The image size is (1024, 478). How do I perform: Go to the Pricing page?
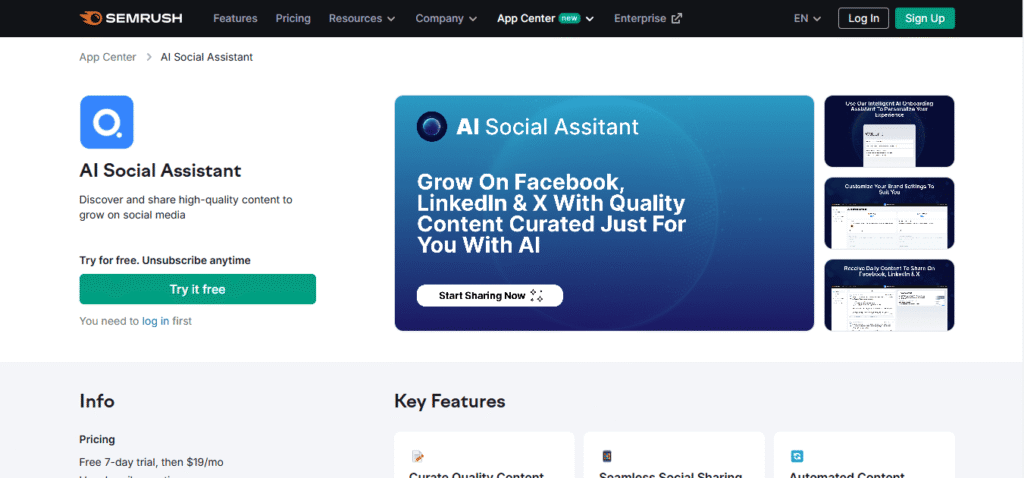292,18
